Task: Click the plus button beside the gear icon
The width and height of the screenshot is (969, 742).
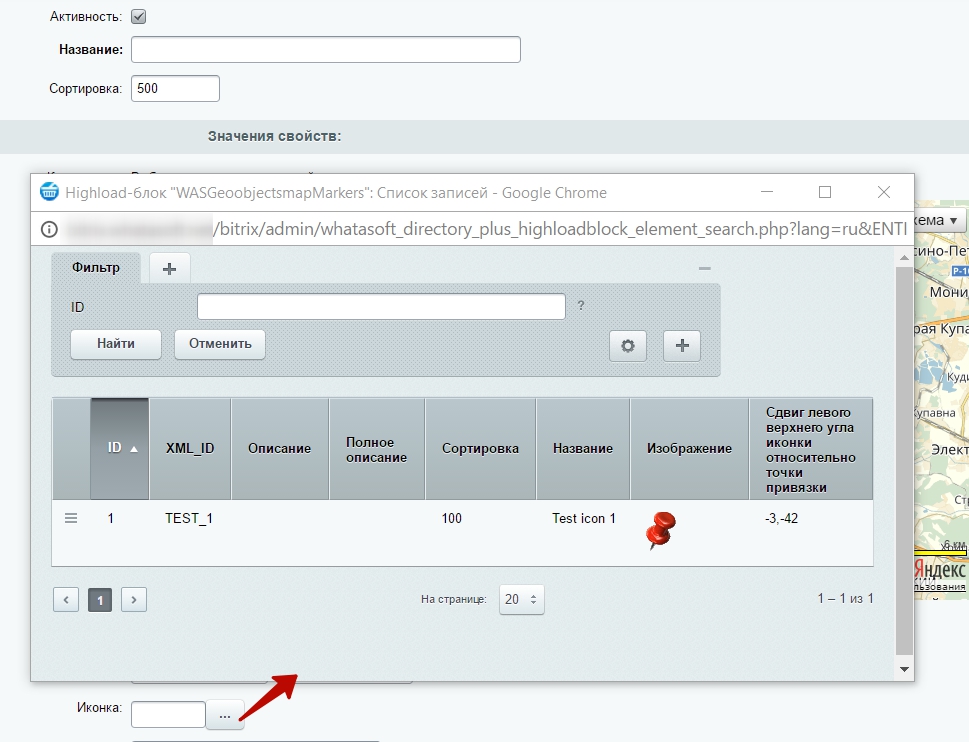Action: [683, 345]
